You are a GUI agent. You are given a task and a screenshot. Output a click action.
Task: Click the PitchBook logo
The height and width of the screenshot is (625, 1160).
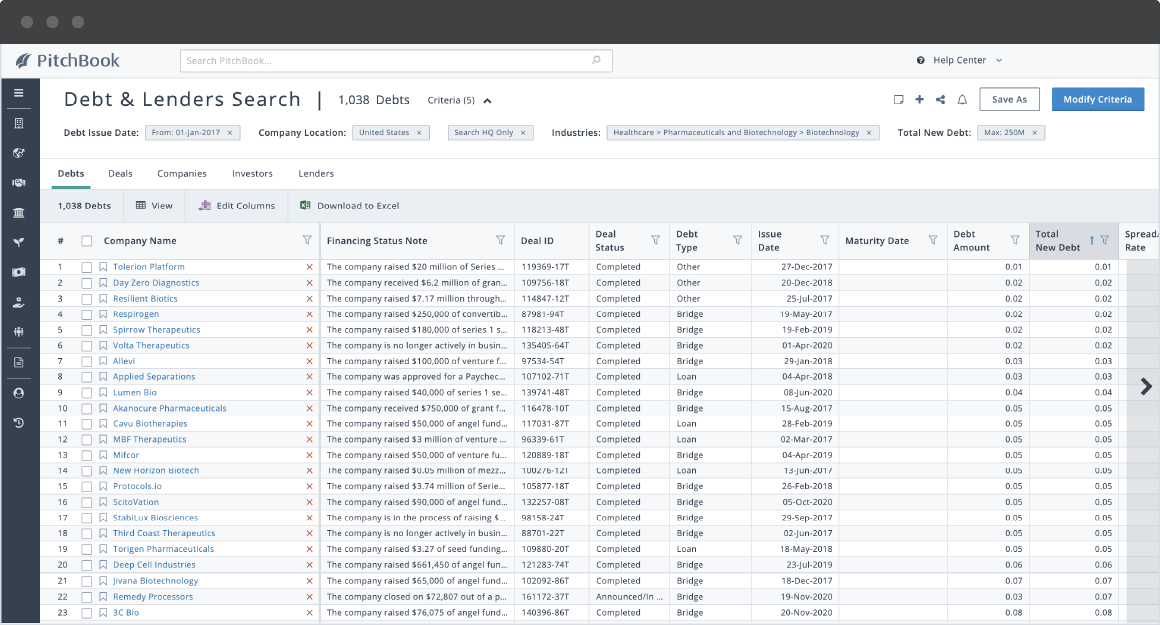pyautogui.click(x=67, y=61)
